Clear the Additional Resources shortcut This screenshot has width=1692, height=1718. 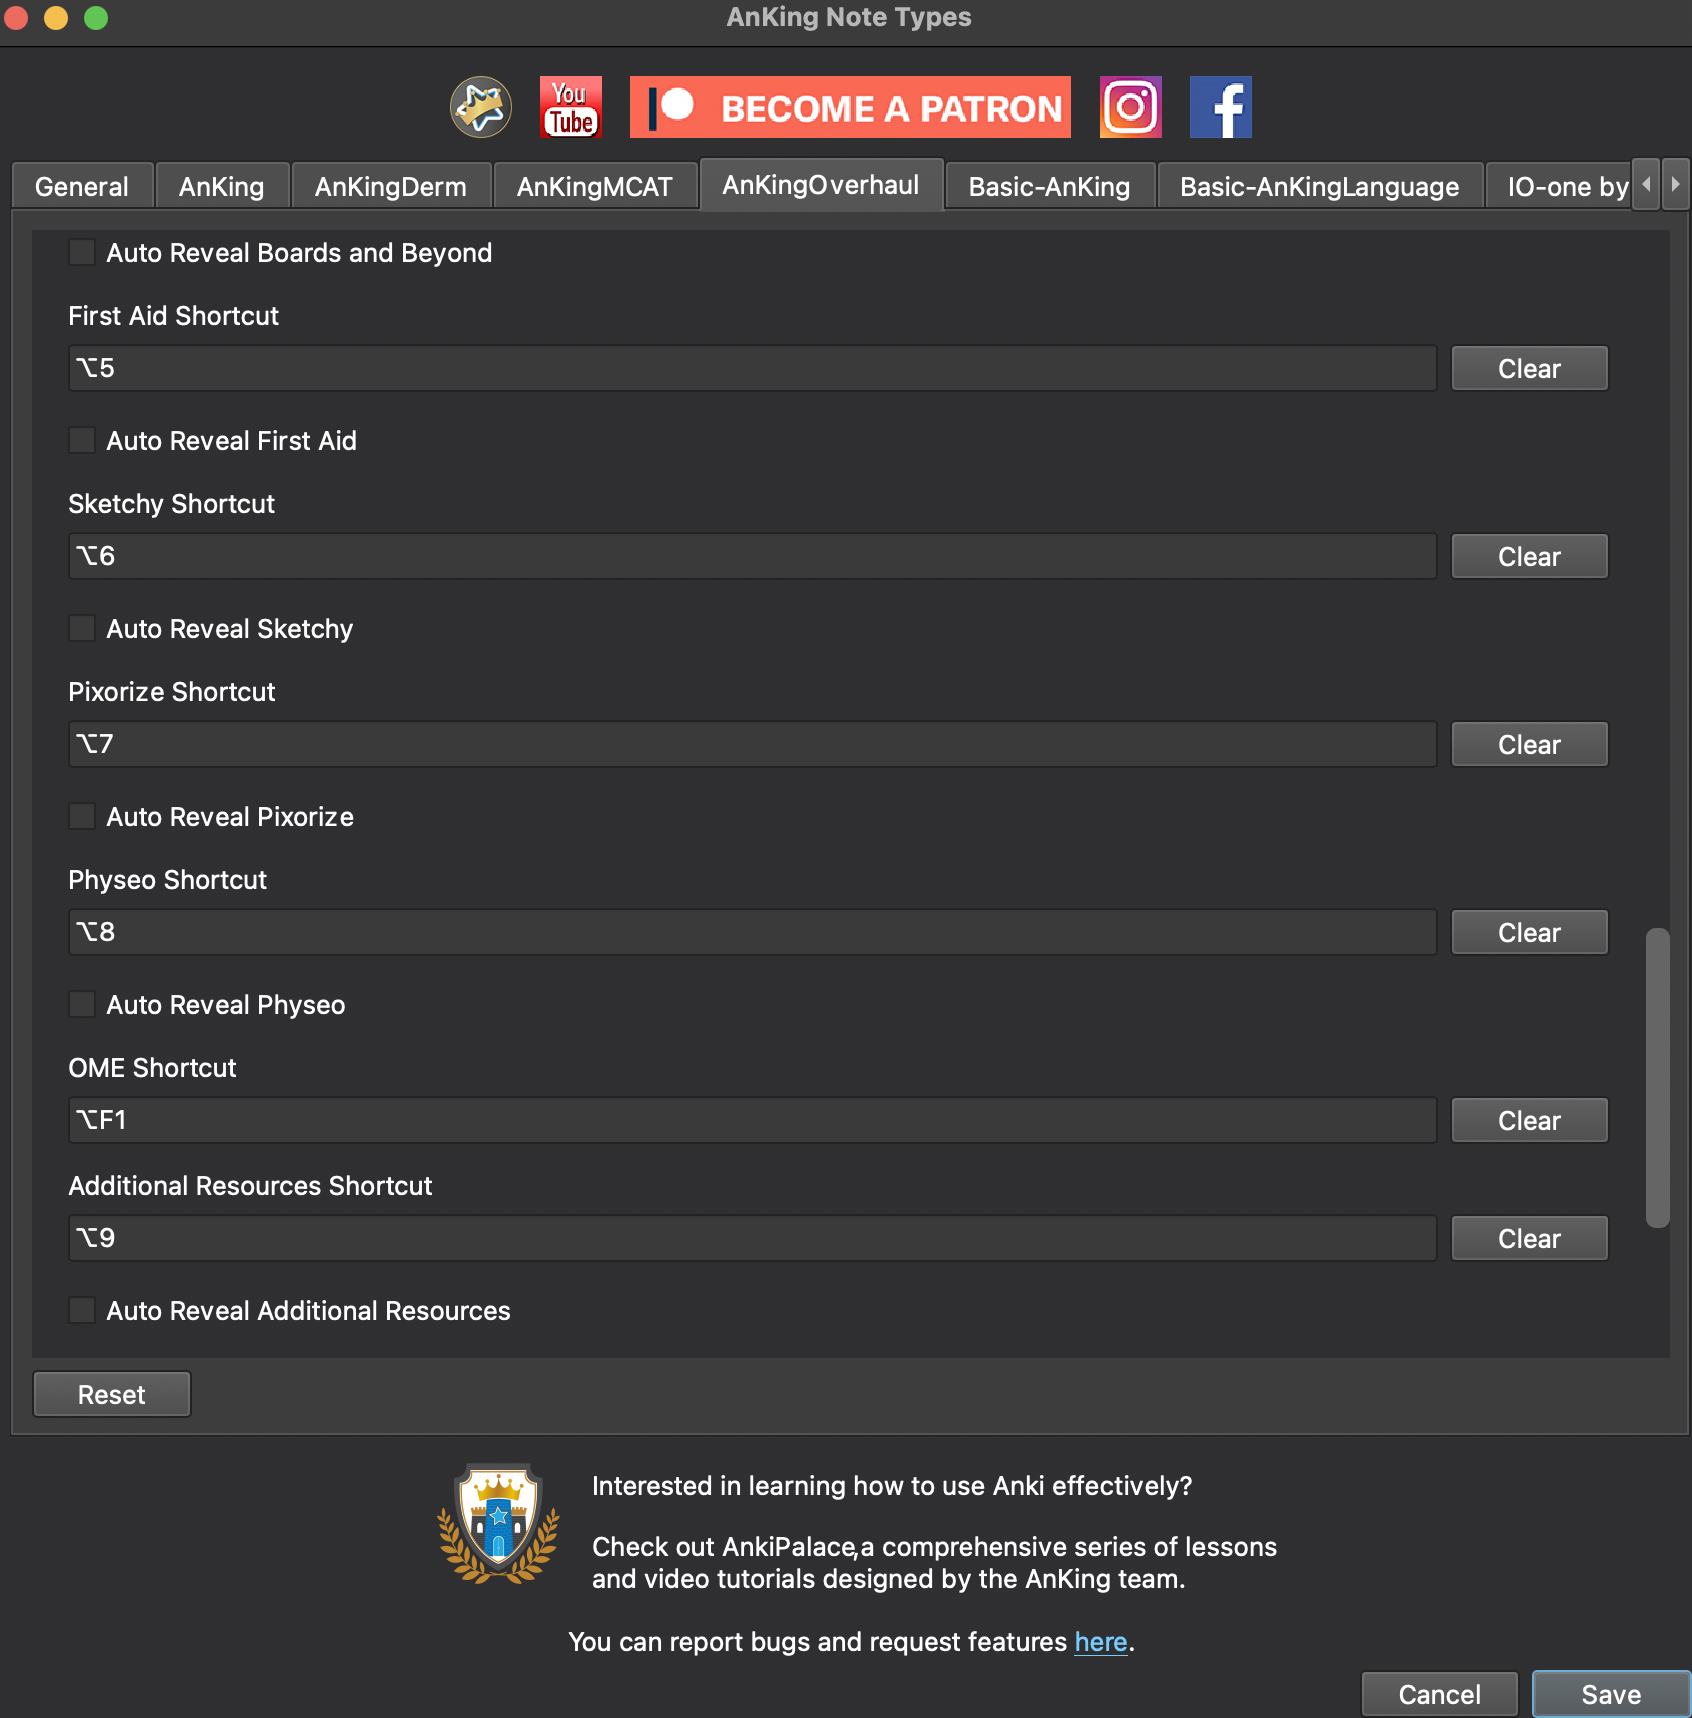tap(1529, 1238)
